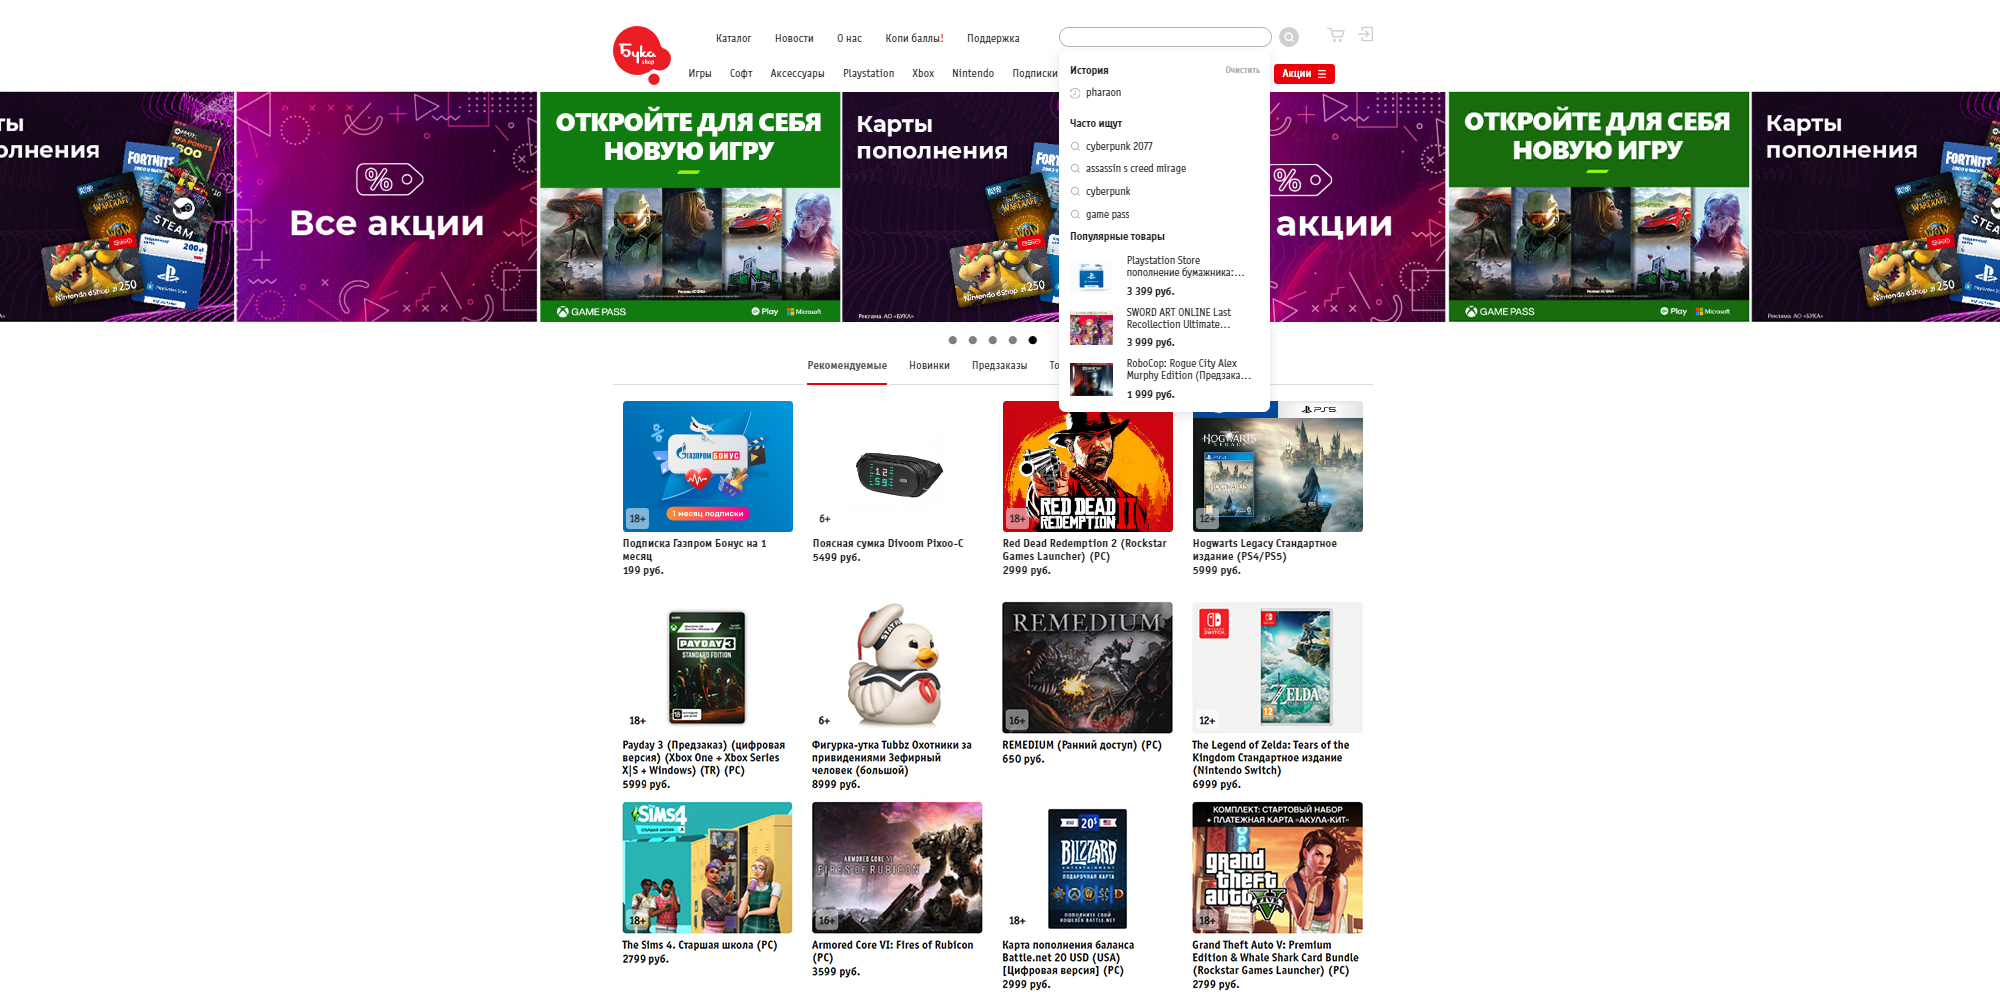Open the Все акции banner
The height and width of the screenshot is (1000, 2000).
[x=386, y=207]
